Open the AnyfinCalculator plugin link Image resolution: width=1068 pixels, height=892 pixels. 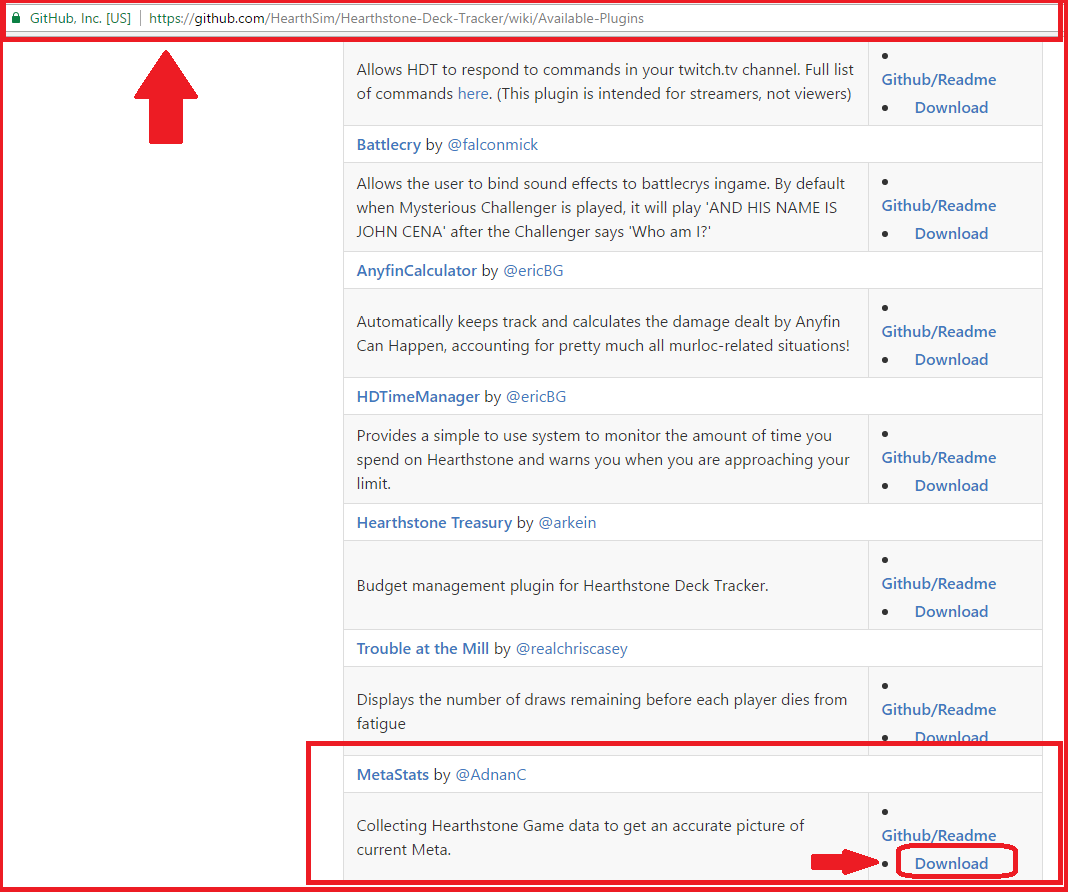[416, 270]
